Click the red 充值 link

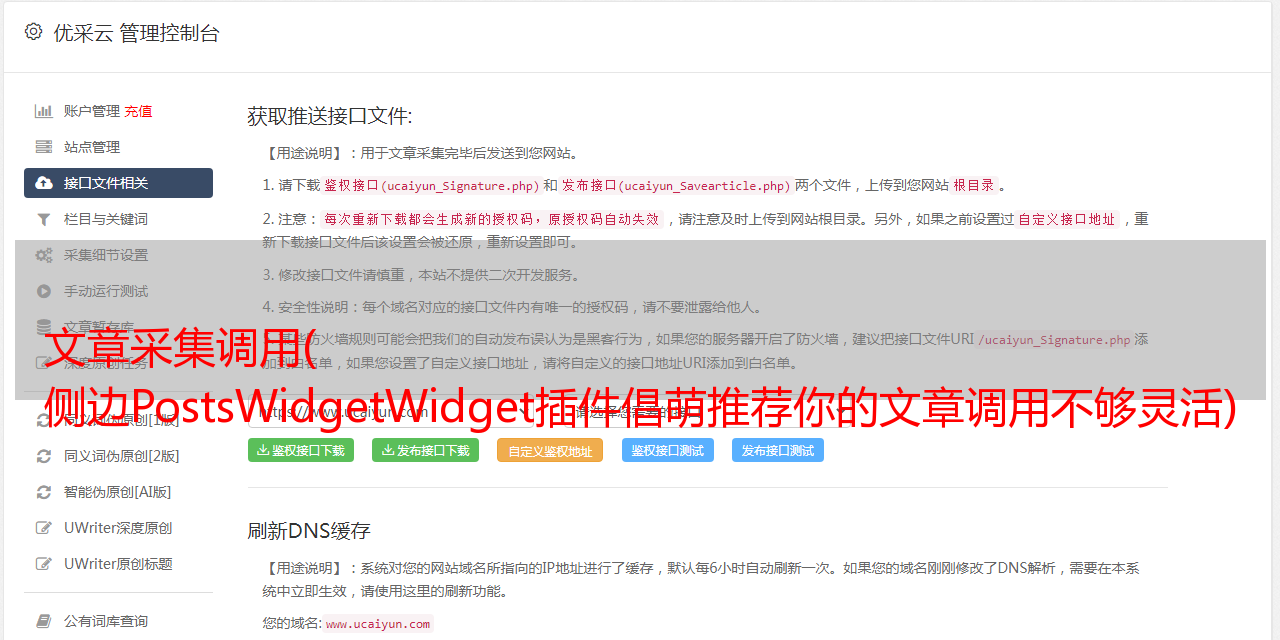(x=139, y=111)
